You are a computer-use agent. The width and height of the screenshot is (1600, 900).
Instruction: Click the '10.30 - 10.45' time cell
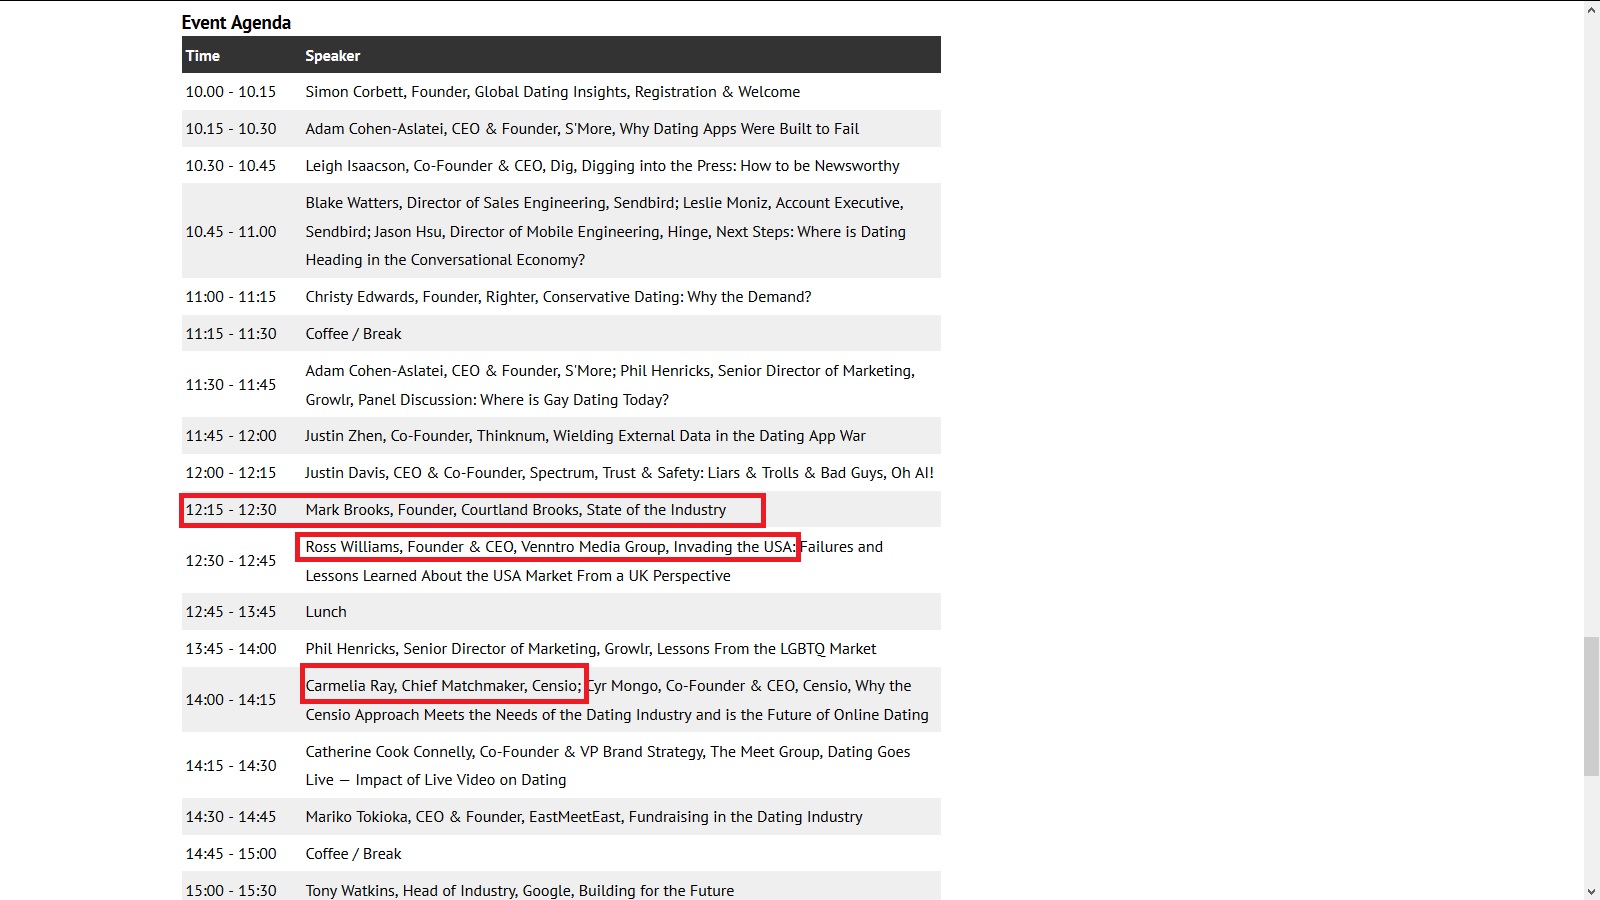click(231, 166)
